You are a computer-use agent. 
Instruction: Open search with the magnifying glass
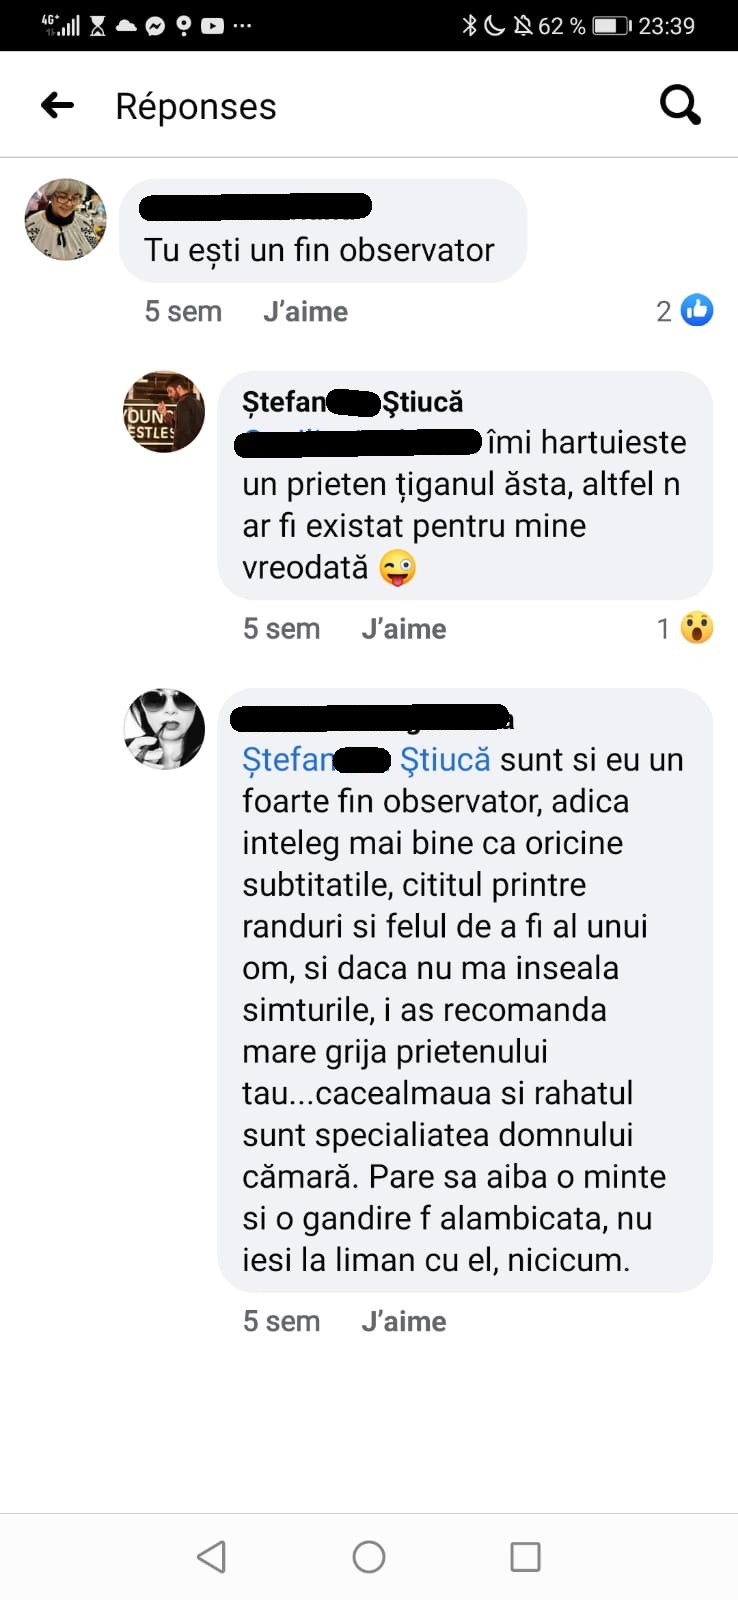pos(680,104)
